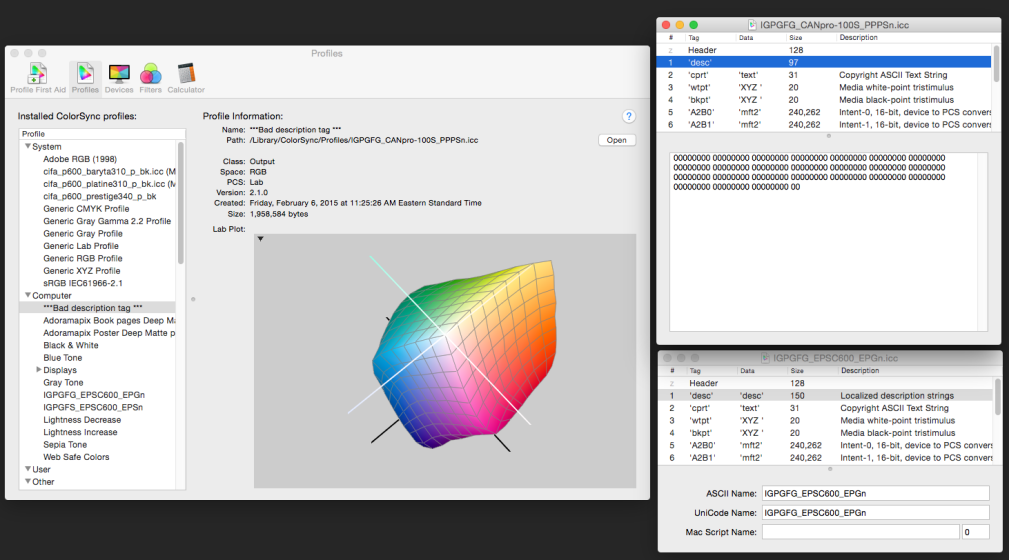Select 'cprt' row in CANpro window
This screenshot has height=560, width=1009.
(824, 75)
